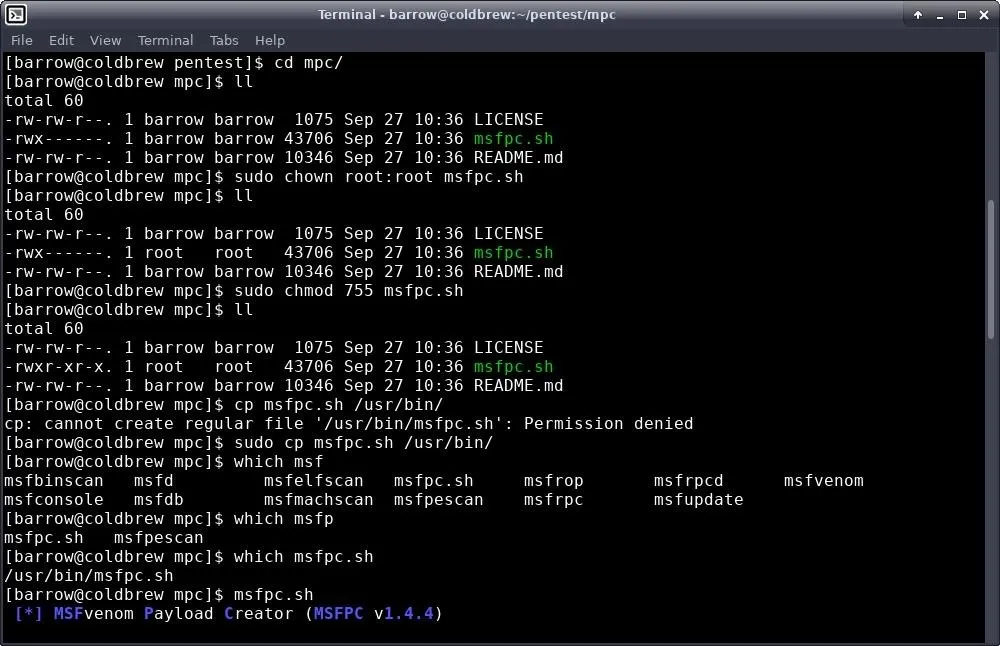Click the /usr/bin/msfpc.sh output line
The height and width of the screenshot is (646, 1000).
coord(89,575)
